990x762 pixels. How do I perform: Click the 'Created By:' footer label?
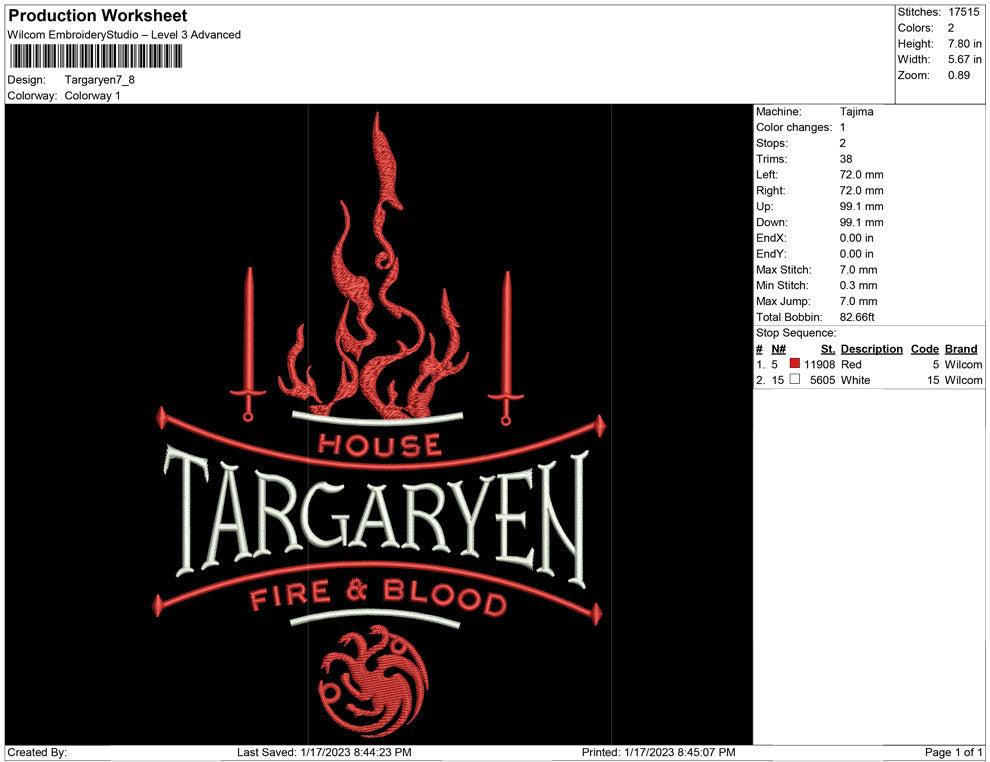pos(37,752)
